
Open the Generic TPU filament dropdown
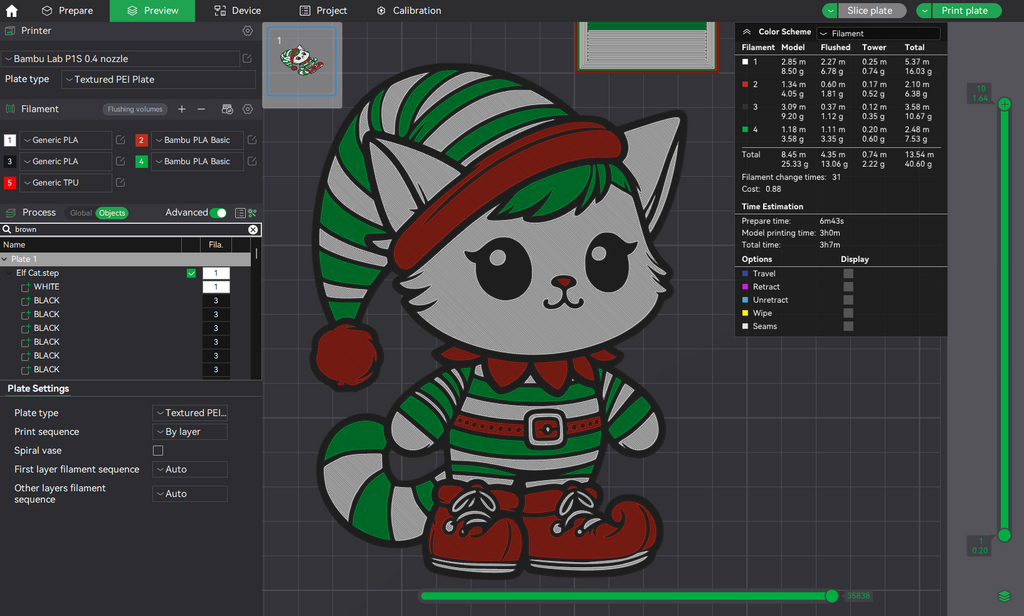coord(65,183)
